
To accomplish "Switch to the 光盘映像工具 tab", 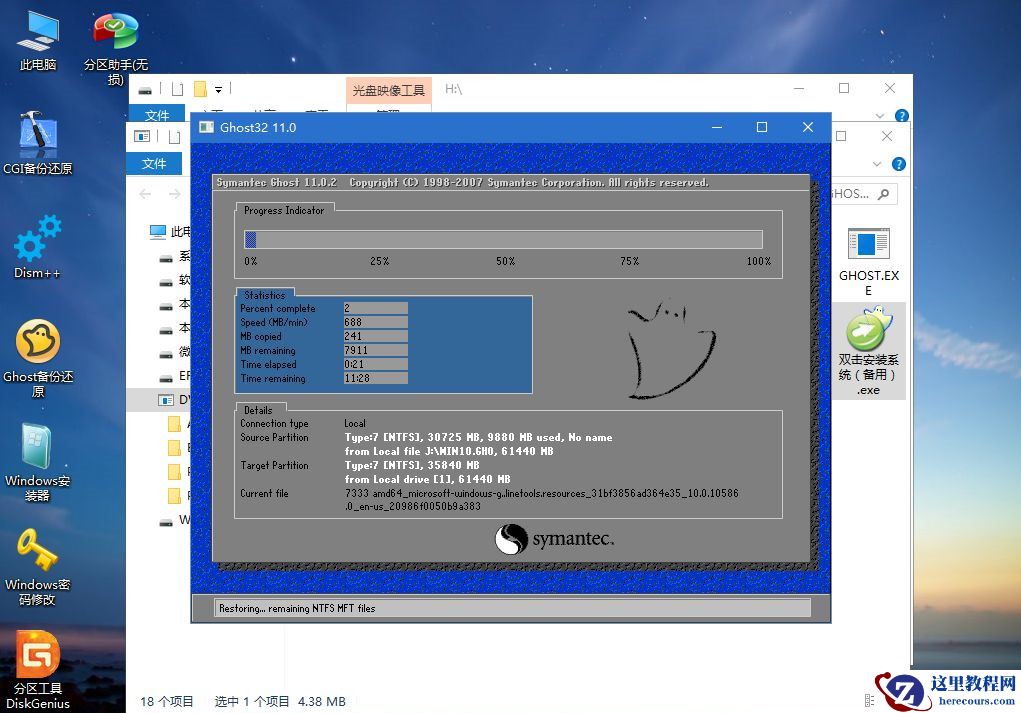I will [389, 89].
